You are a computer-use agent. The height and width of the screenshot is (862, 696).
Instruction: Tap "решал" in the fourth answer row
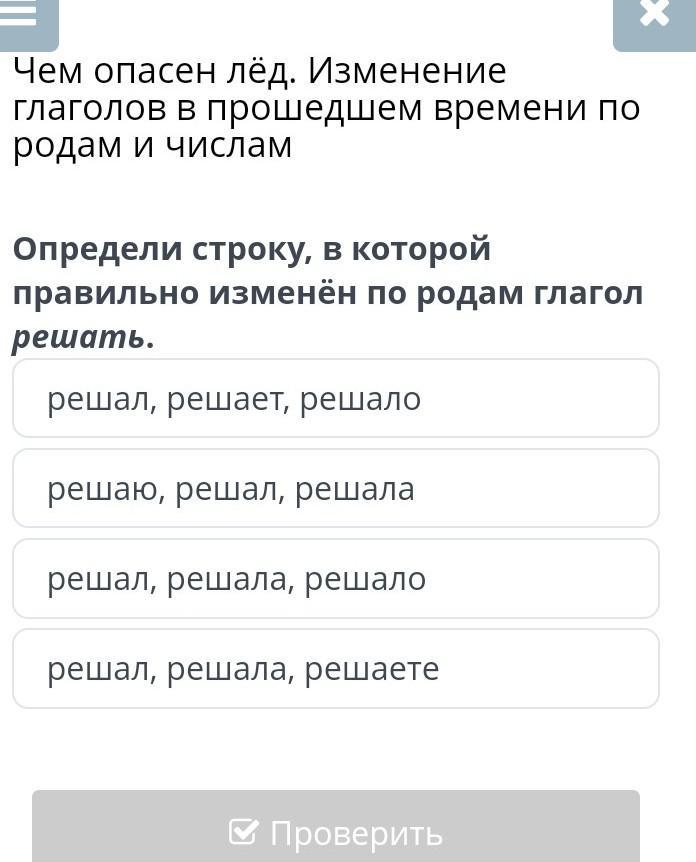98,669
